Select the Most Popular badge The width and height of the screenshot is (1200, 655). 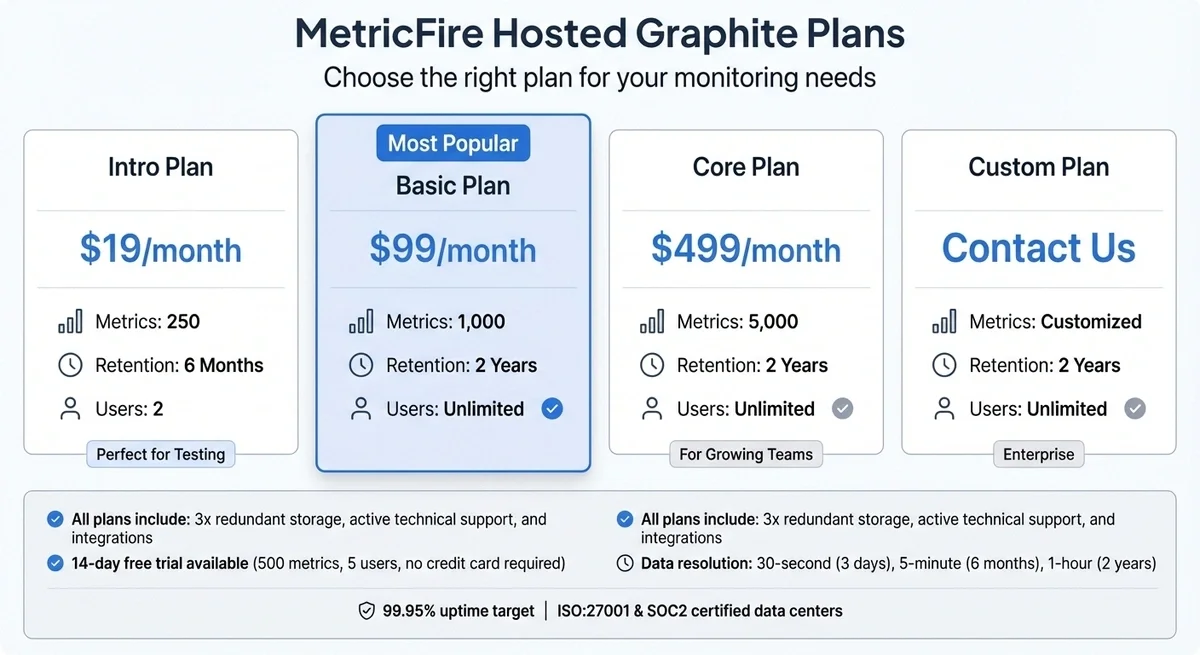coord(453,143)
